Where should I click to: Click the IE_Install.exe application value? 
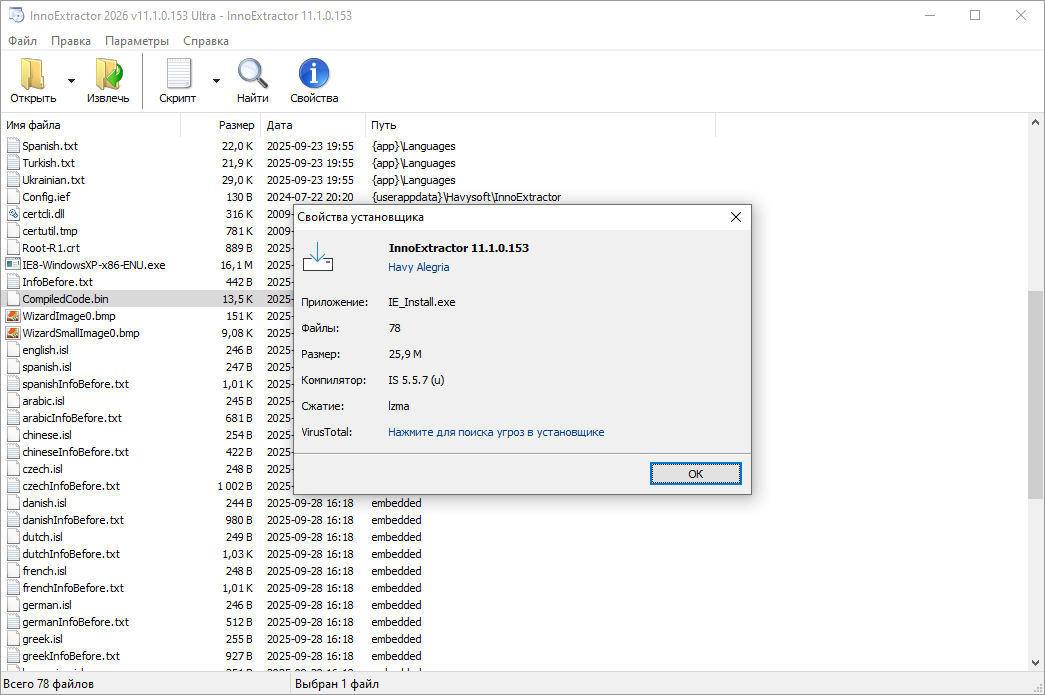(x=422, y=303)
